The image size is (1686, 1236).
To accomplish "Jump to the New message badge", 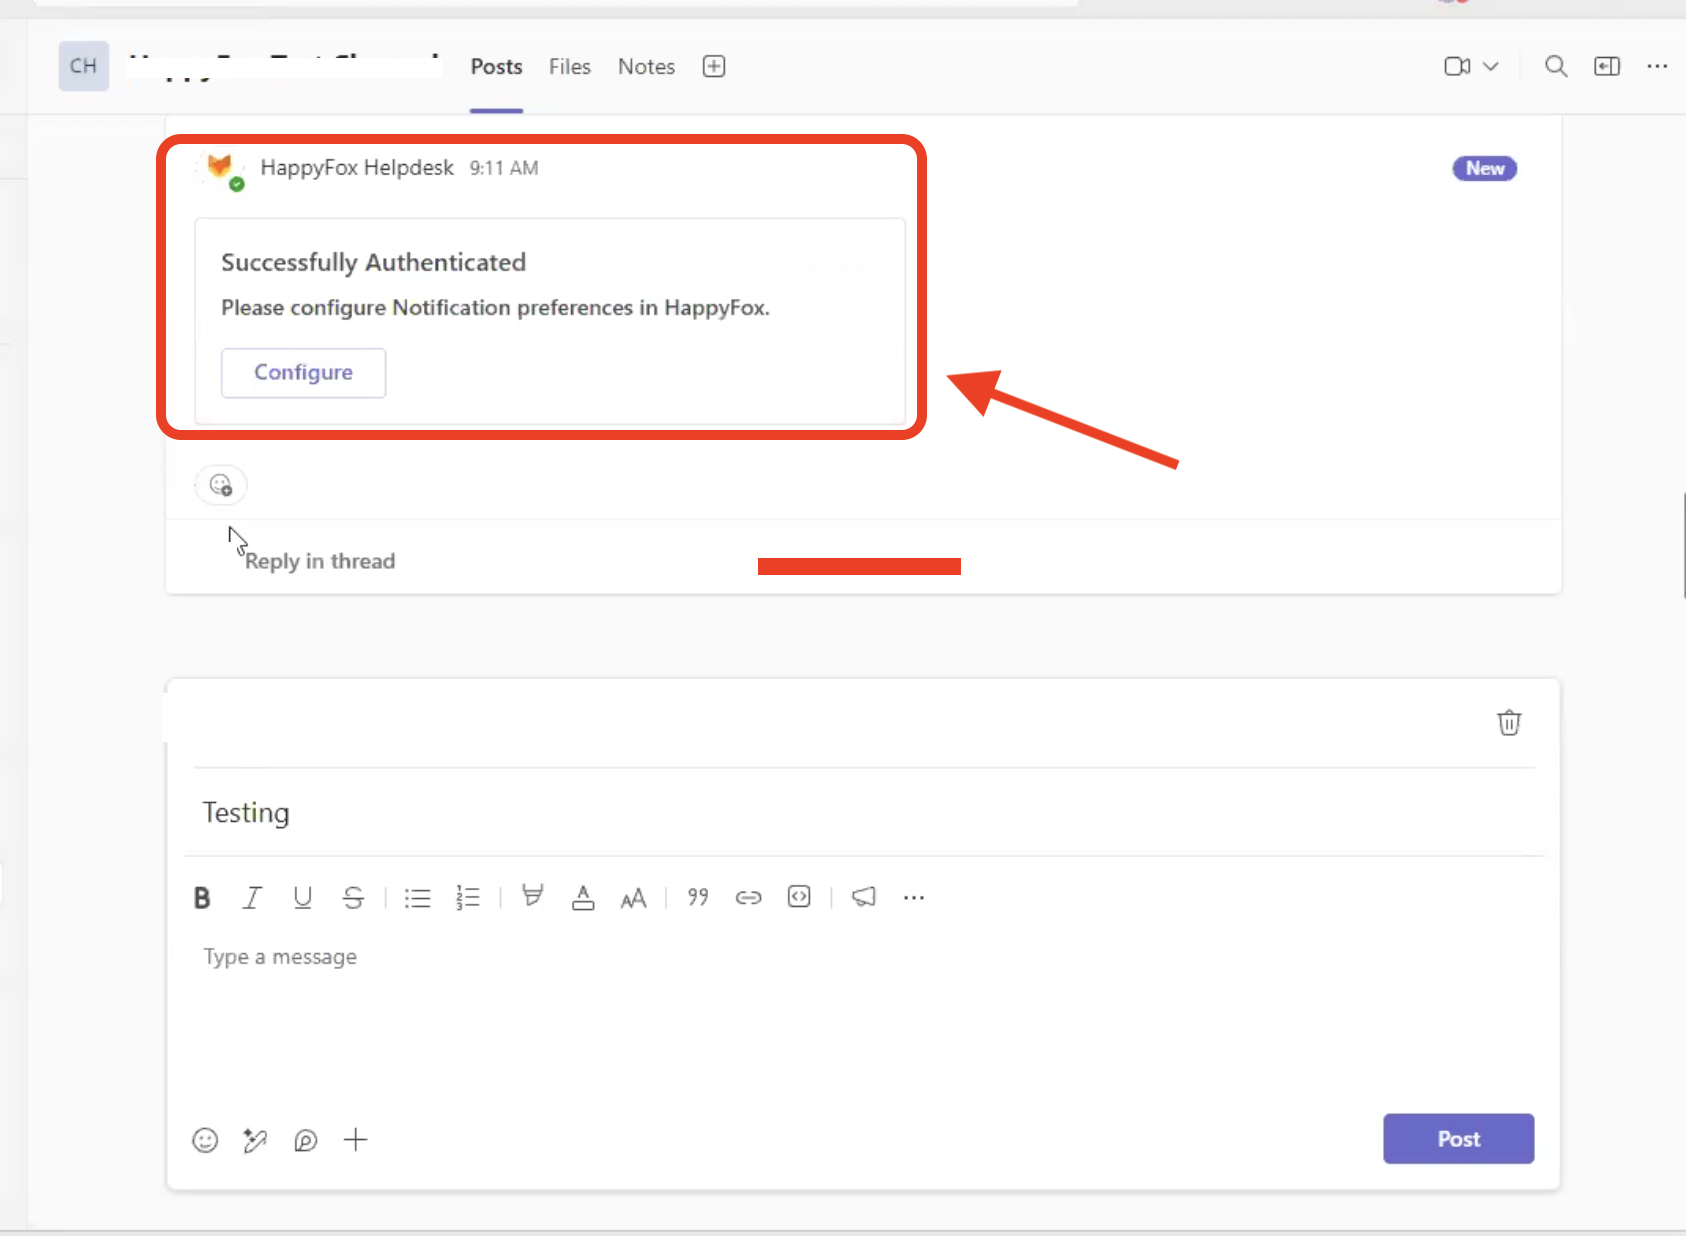I will click(1485, 168).
